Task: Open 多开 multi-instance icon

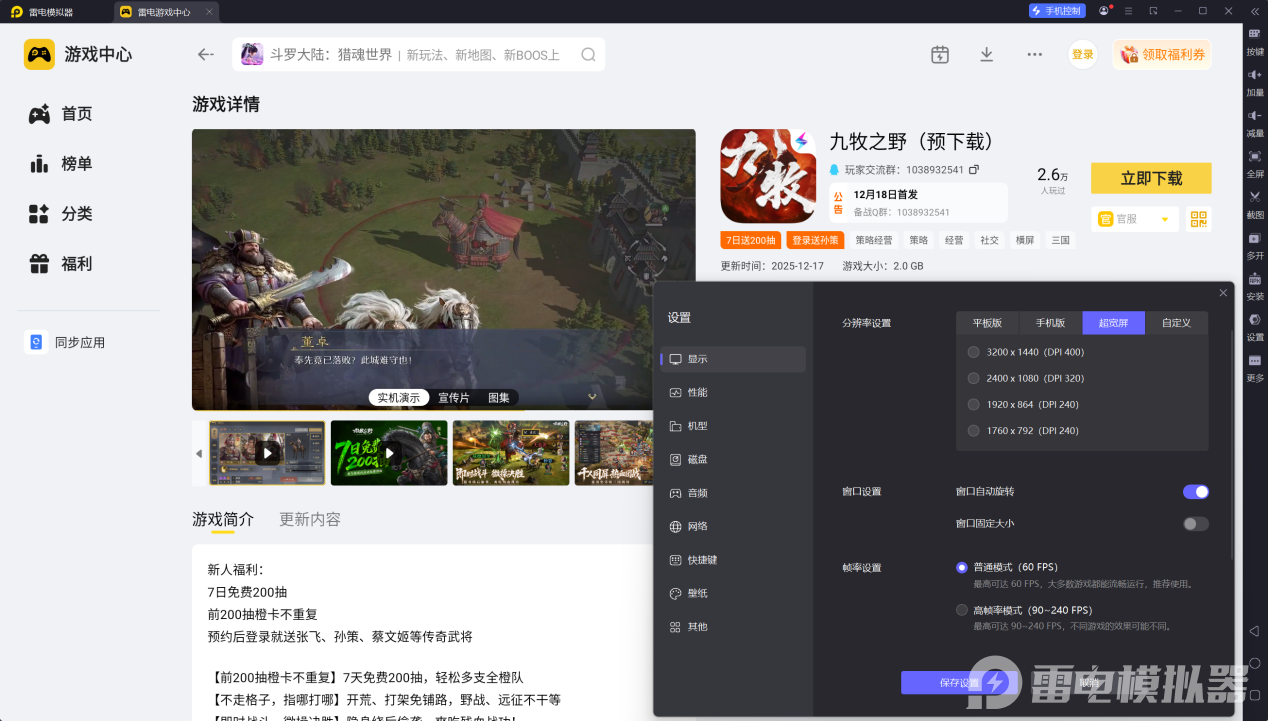Action: point(1255,238)
